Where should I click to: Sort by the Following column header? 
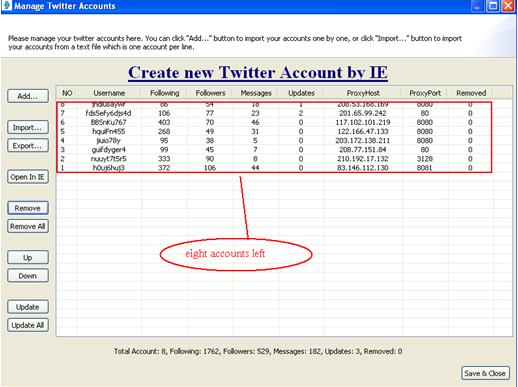click(x=164, y=93)
